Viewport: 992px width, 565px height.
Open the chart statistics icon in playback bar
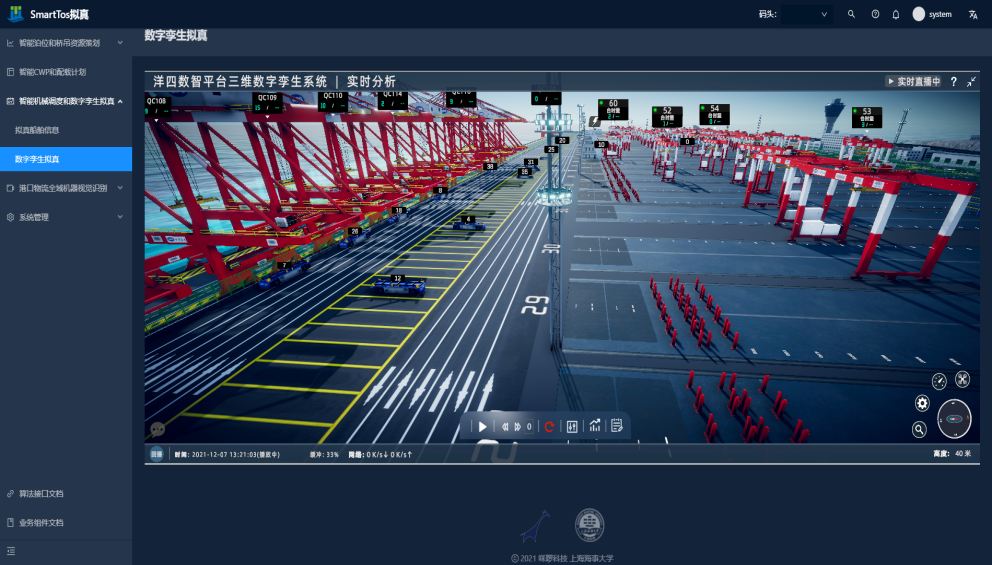tap(595, 426)
